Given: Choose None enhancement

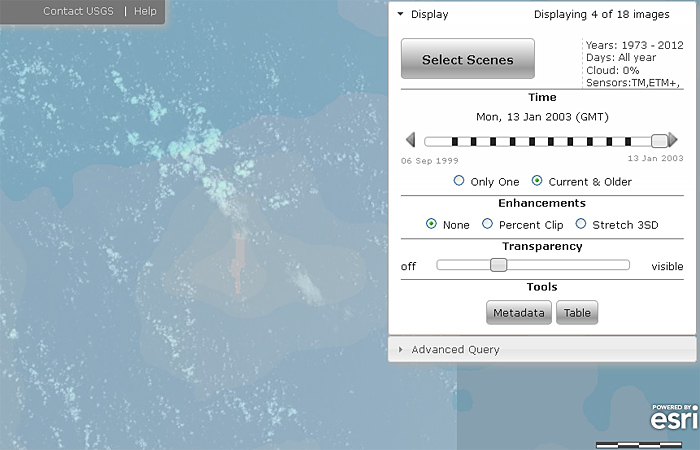Looking at the screenshot, I should tap(431, 224).
